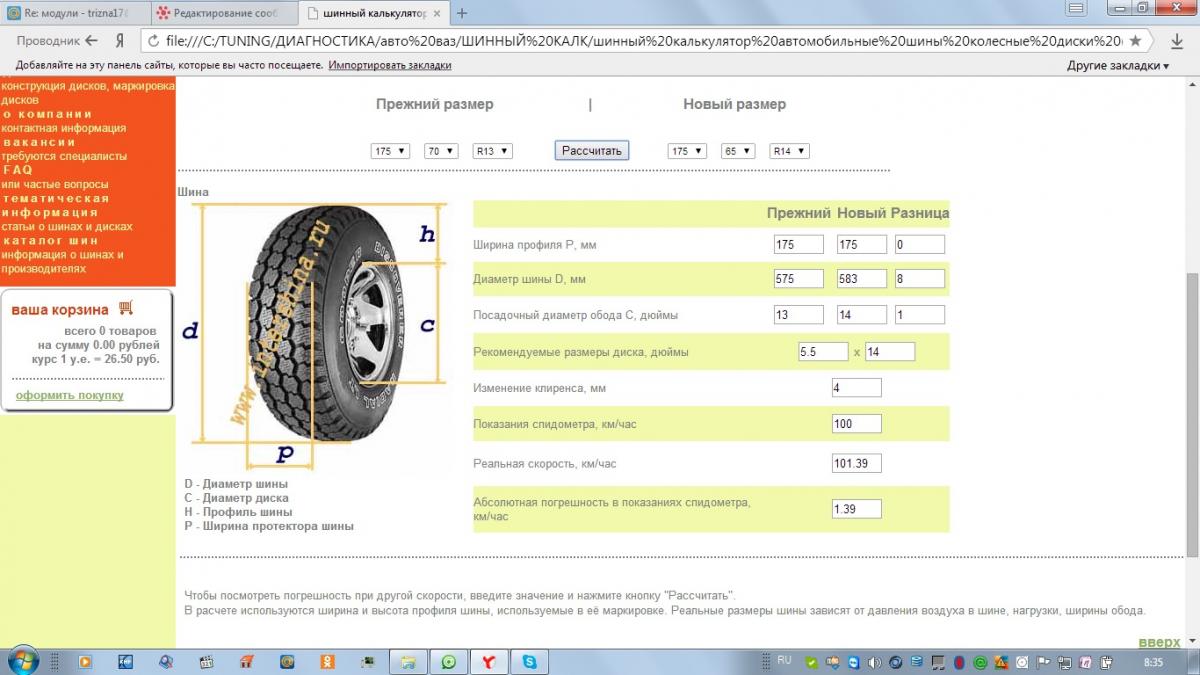1200x675 pixels.
Task: Click the bookmark star in address bar
Action: 1134,41
